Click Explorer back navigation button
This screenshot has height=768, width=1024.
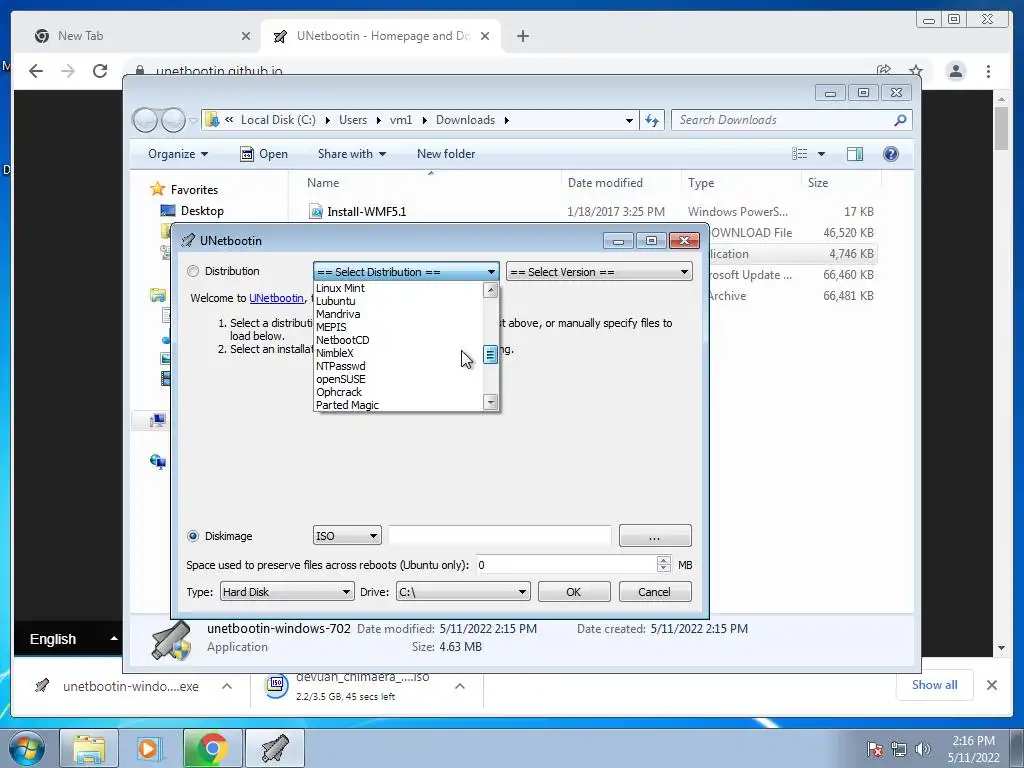145,120
